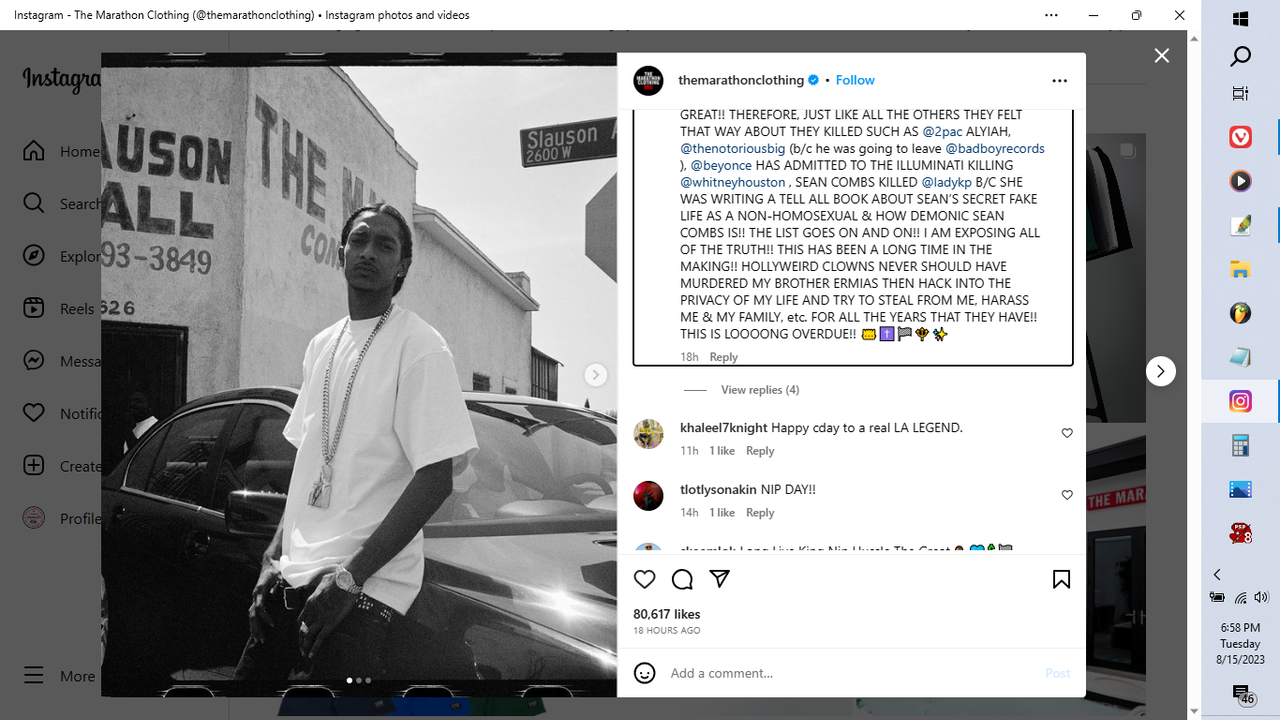Screen dimensions: 1280x720
Task: Share the post via paper plane icon
Action: coord(719,579)
